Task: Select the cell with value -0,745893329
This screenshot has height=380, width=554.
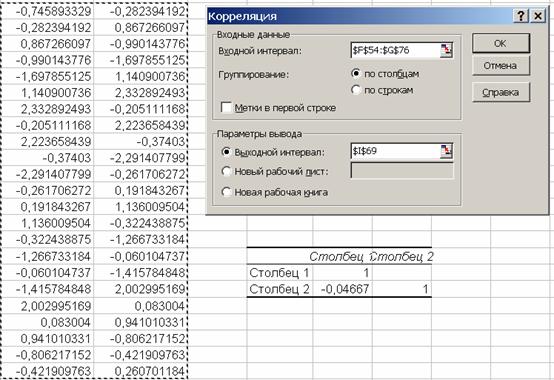Action: (48, 11)
